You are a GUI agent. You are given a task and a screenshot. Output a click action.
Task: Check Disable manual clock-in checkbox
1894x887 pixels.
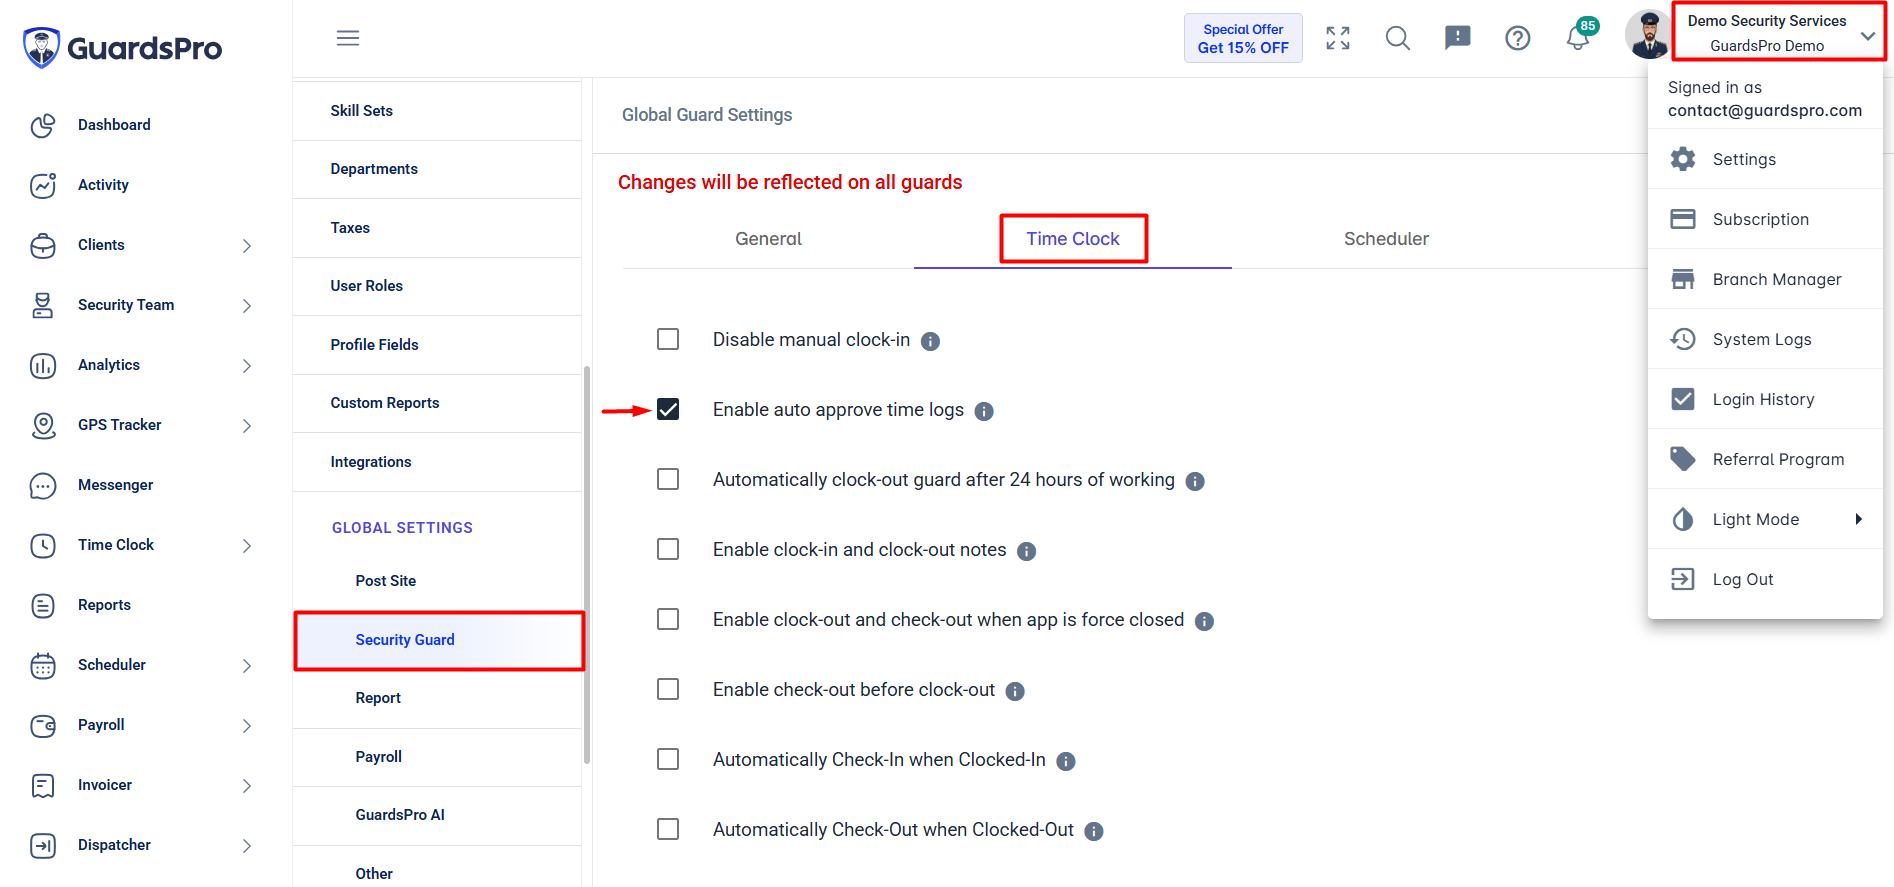click(668, 339)
